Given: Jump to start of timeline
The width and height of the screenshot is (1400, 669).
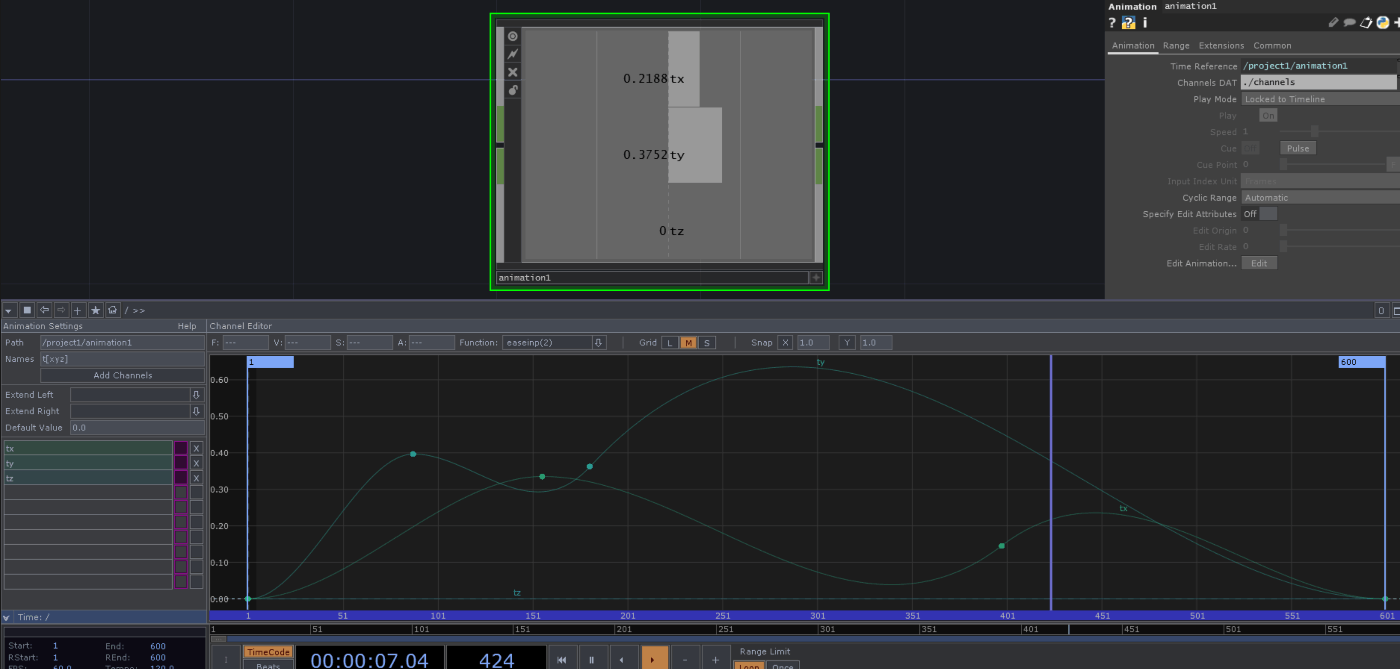Looking at the screenshot, I should (562, 660).
